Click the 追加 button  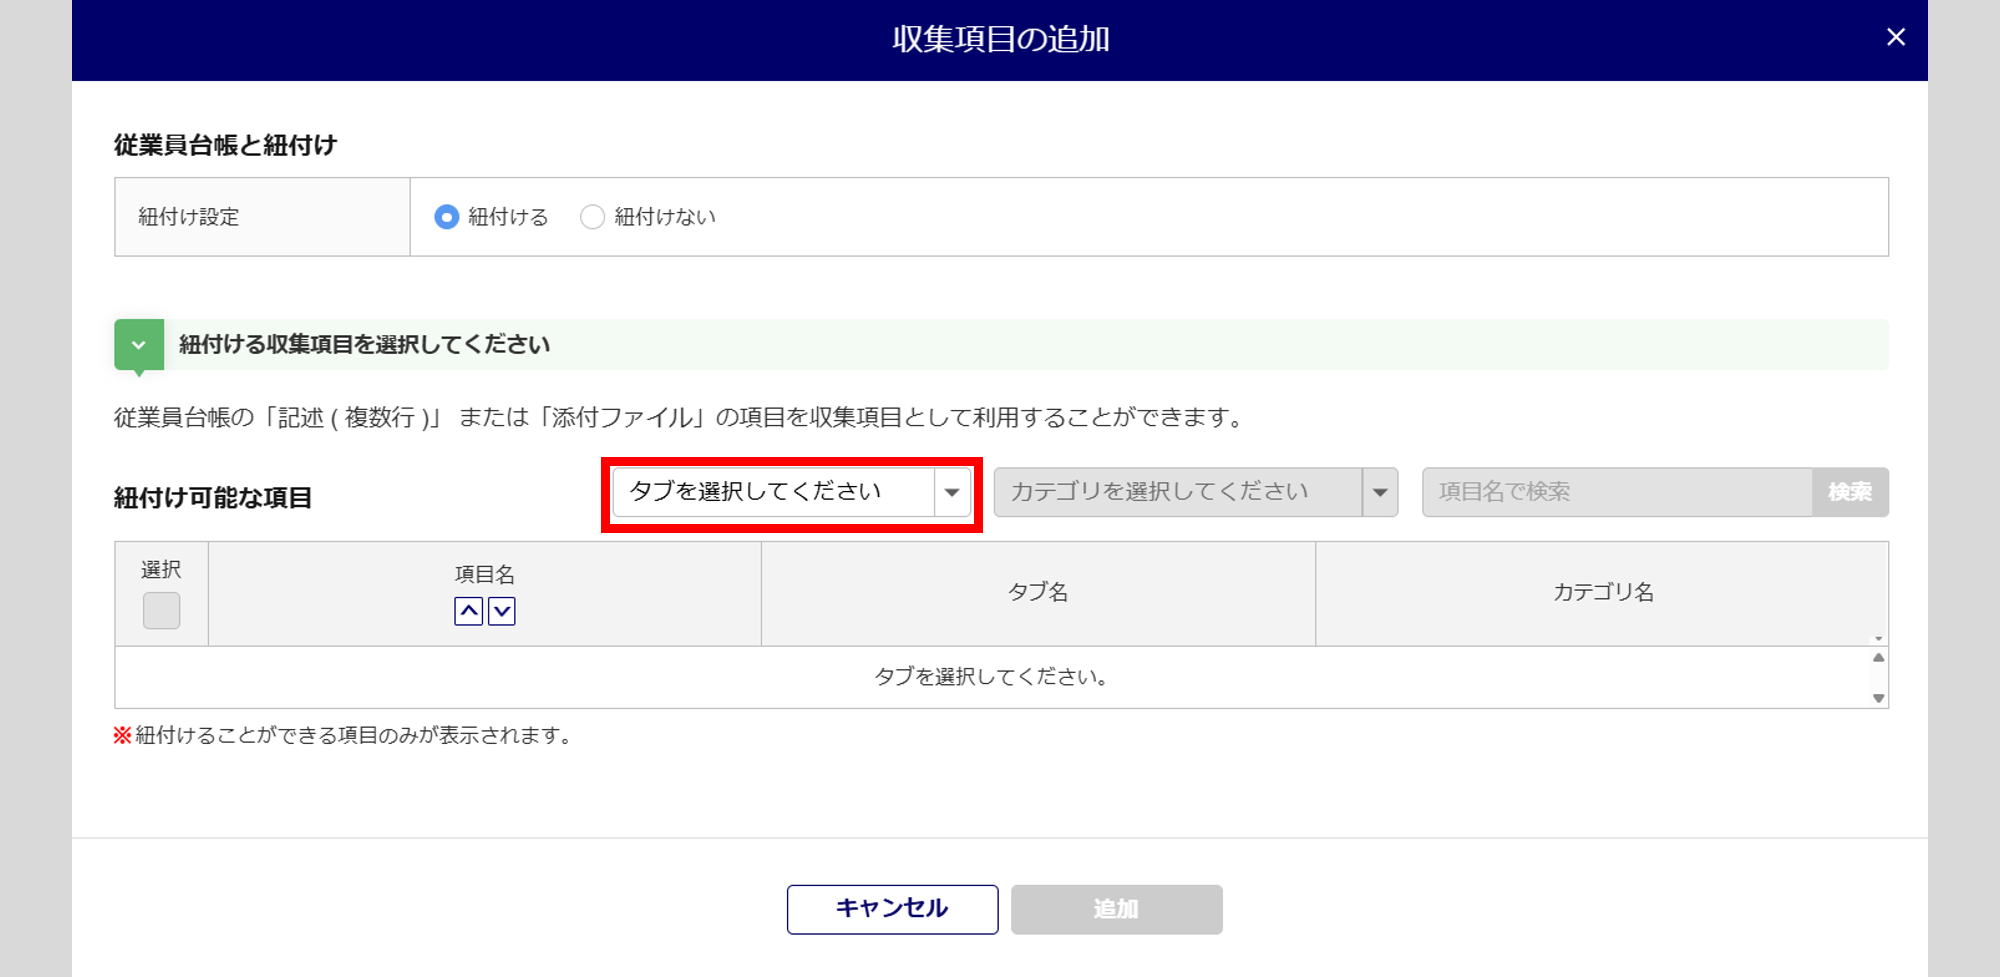coord(1116,909)
